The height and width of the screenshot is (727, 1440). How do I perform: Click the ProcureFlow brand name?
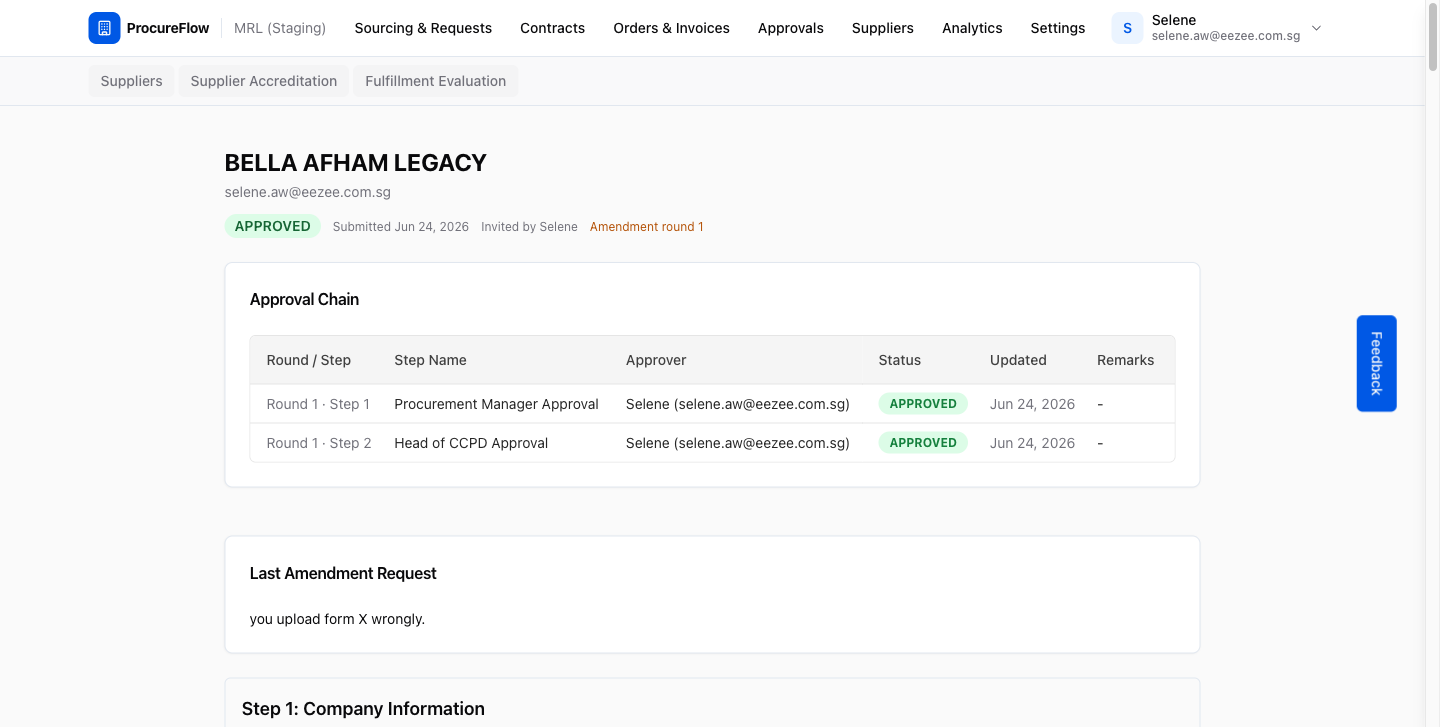(168, 28)
